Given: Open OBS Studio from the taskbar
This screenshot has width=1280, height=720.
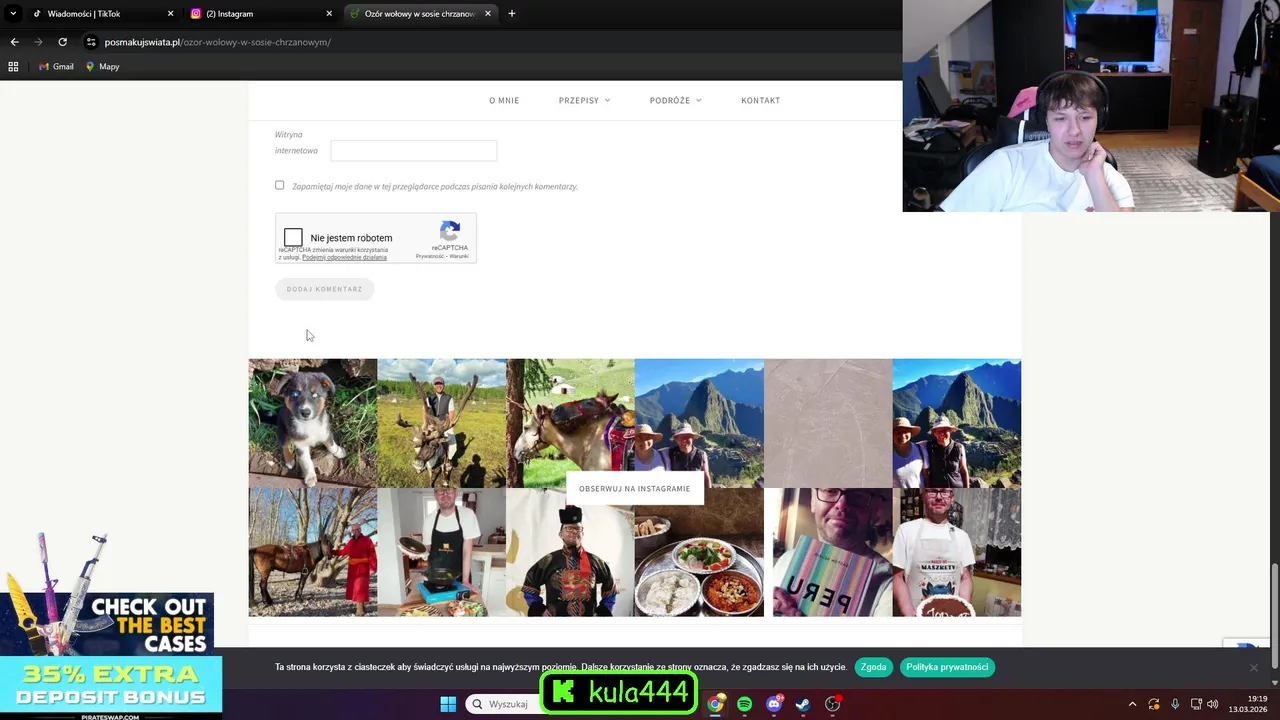Looking at the screenshot, I should 833,704.
